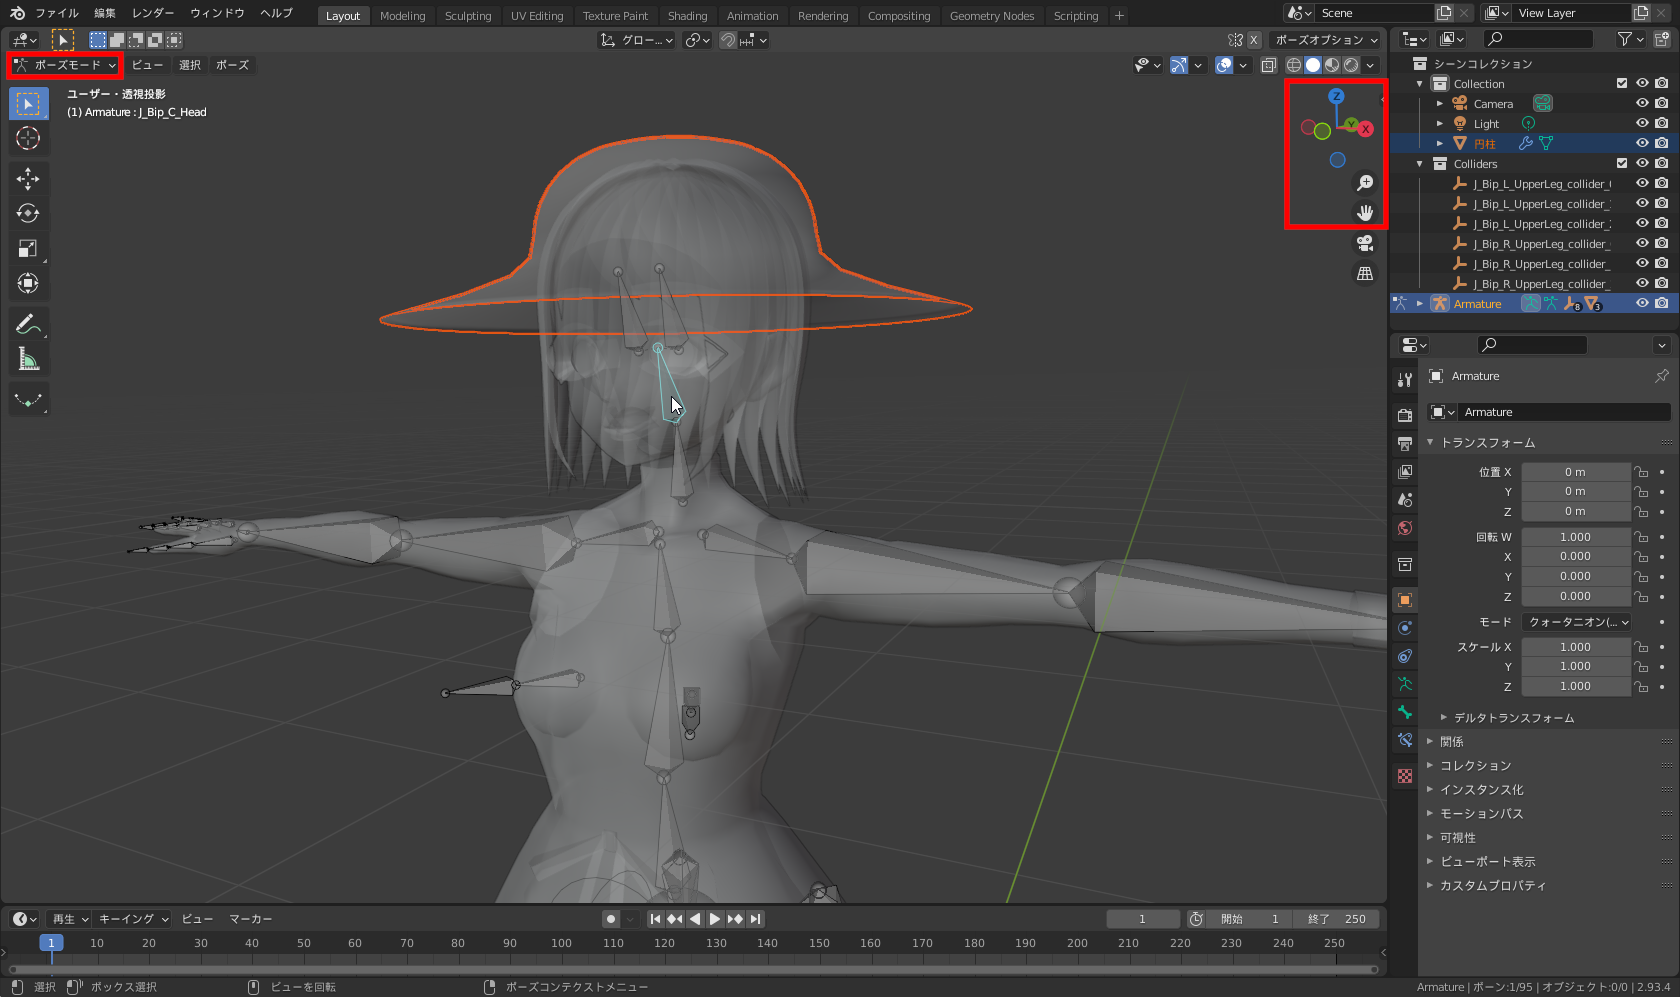Open the 編集 menu

105,14
